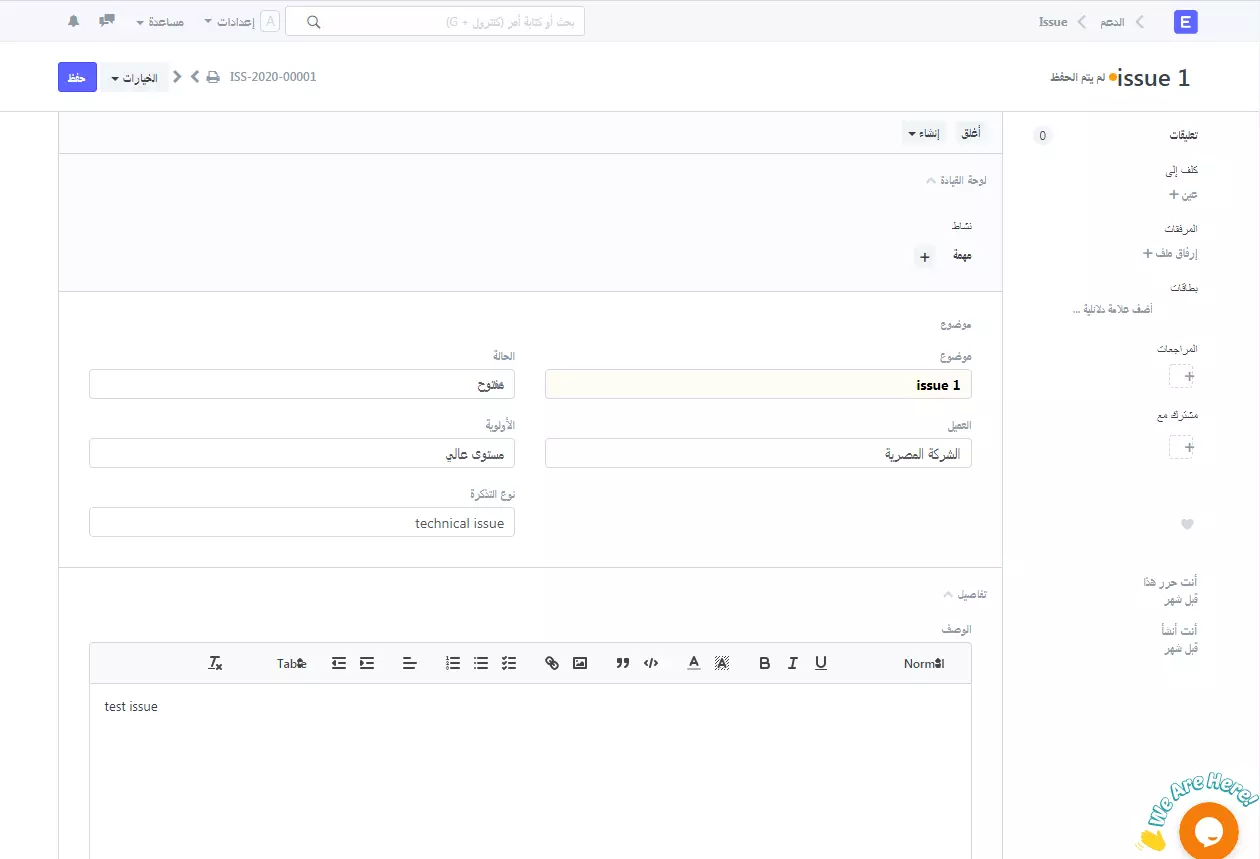
Task: Open the font color picker
Action: [694, 663]
